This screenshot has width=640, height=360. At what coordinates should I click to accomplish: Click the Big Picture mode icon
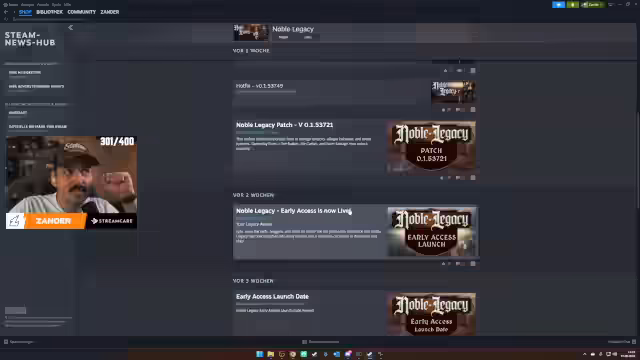tap(611, 4)
